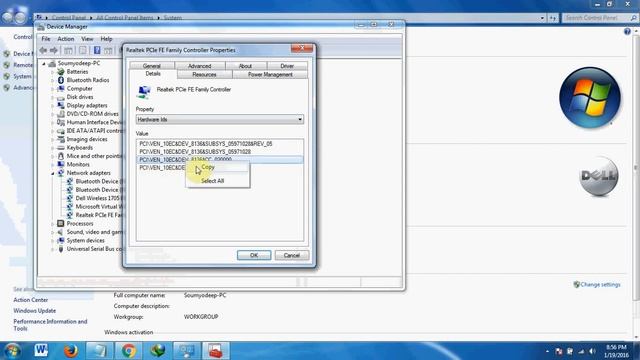
Task: Open Firefox from the taskbar
Action: point(70,350)
